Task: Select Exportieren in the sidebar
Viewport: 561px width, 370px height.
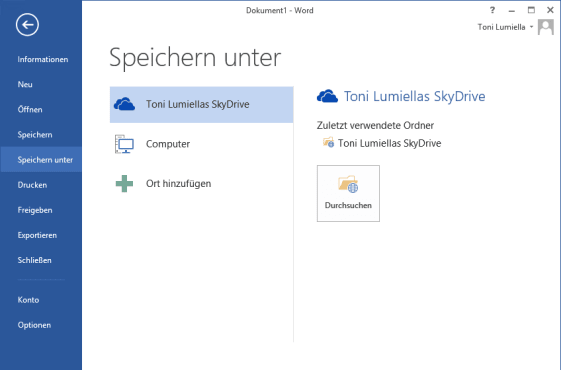Action: (x=37, y=235)
